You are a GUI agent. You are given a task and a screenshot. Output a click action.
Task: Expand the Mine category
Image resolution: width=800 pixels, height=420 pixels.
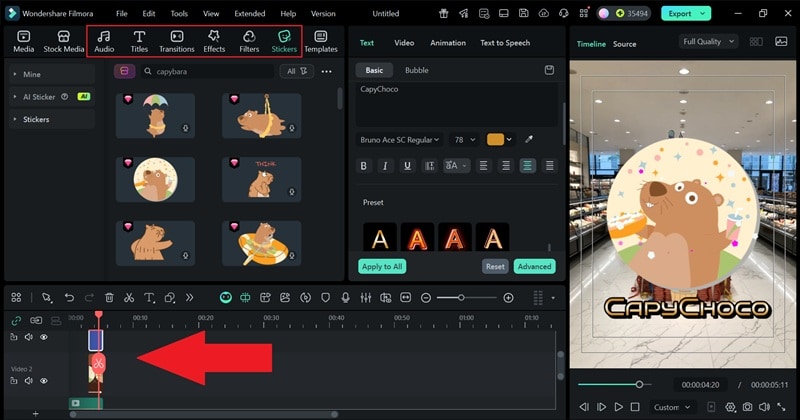[52, 74]
